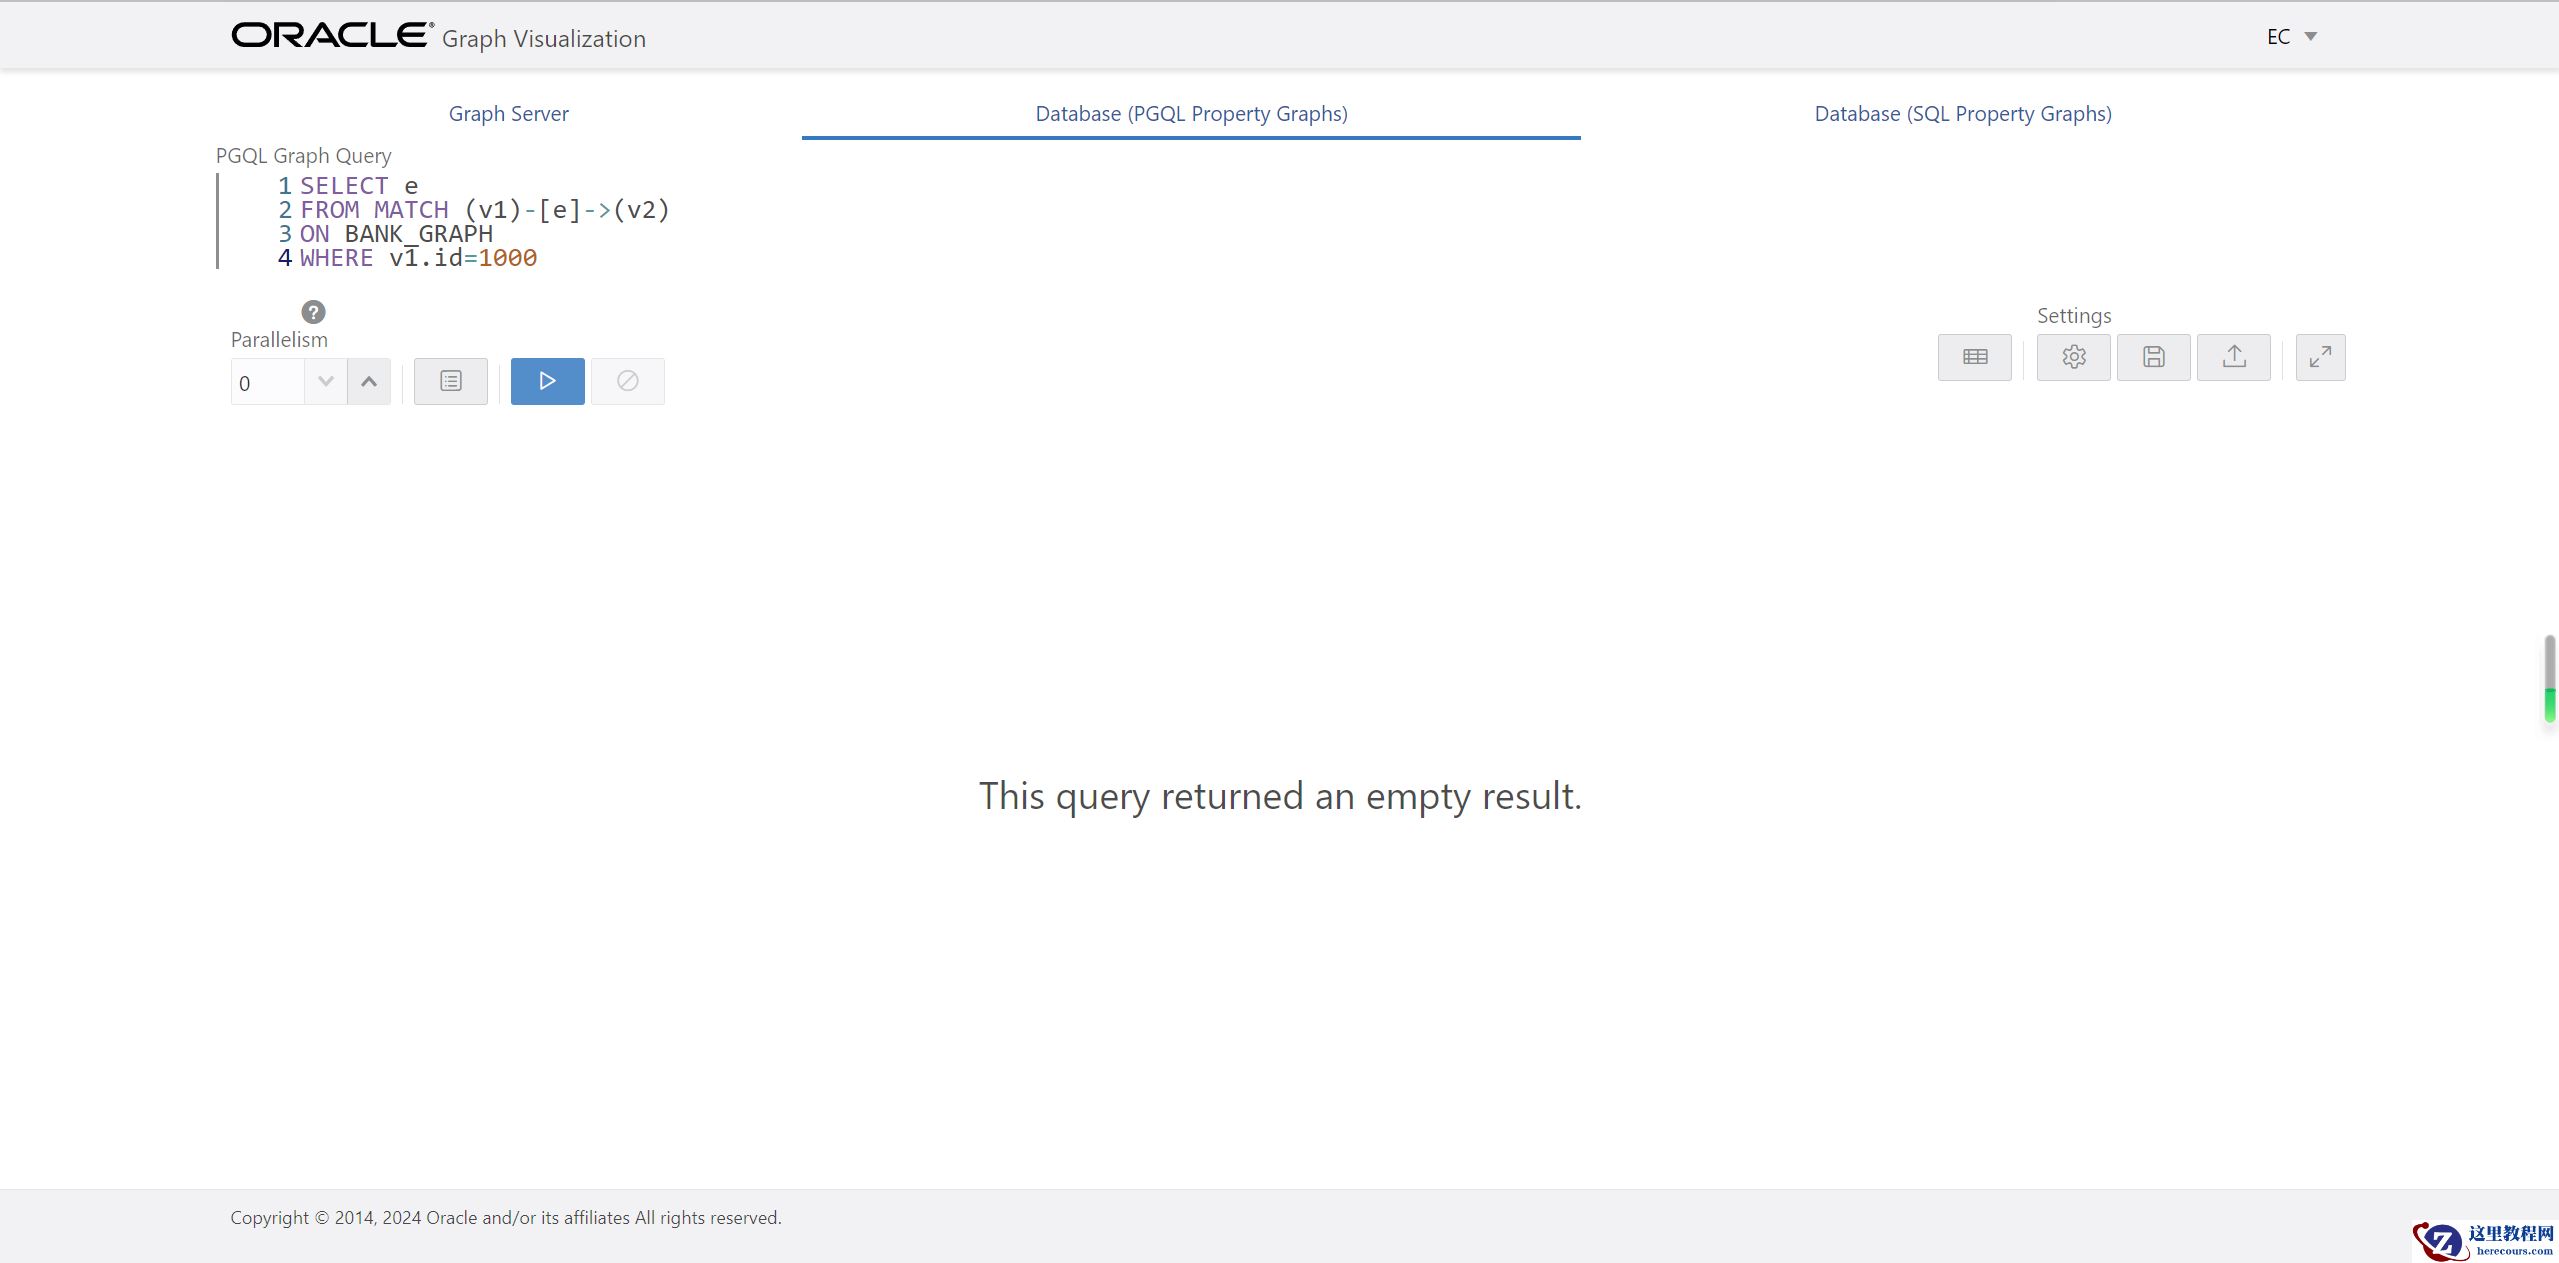Viewport: 2559px width, 1263px height.
Task: Open the Settings gear icon
Action: pyautogui.click(x=2073, y=357)
